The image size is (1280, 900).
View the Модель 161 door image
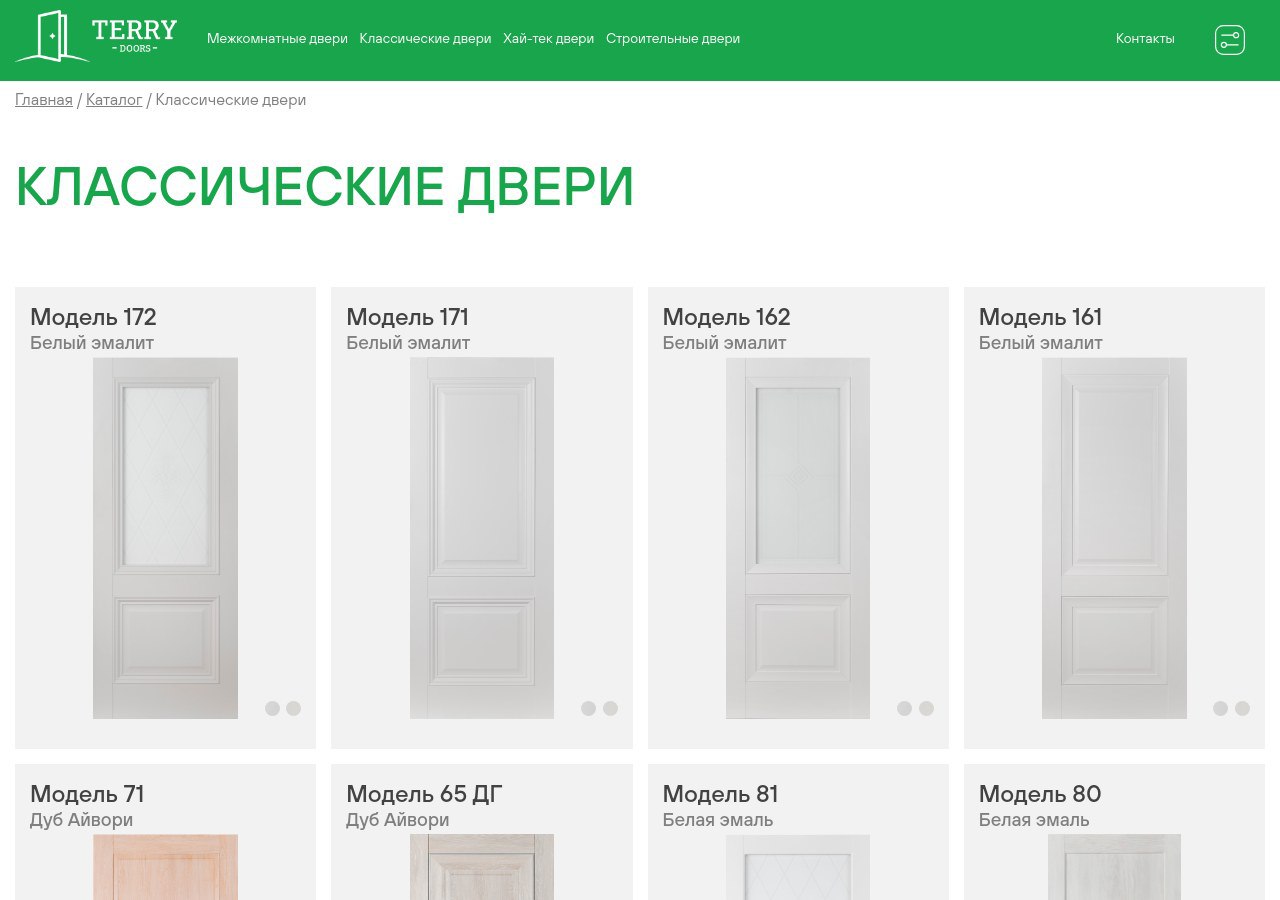pyautogui.click(x=1114, y=538)
